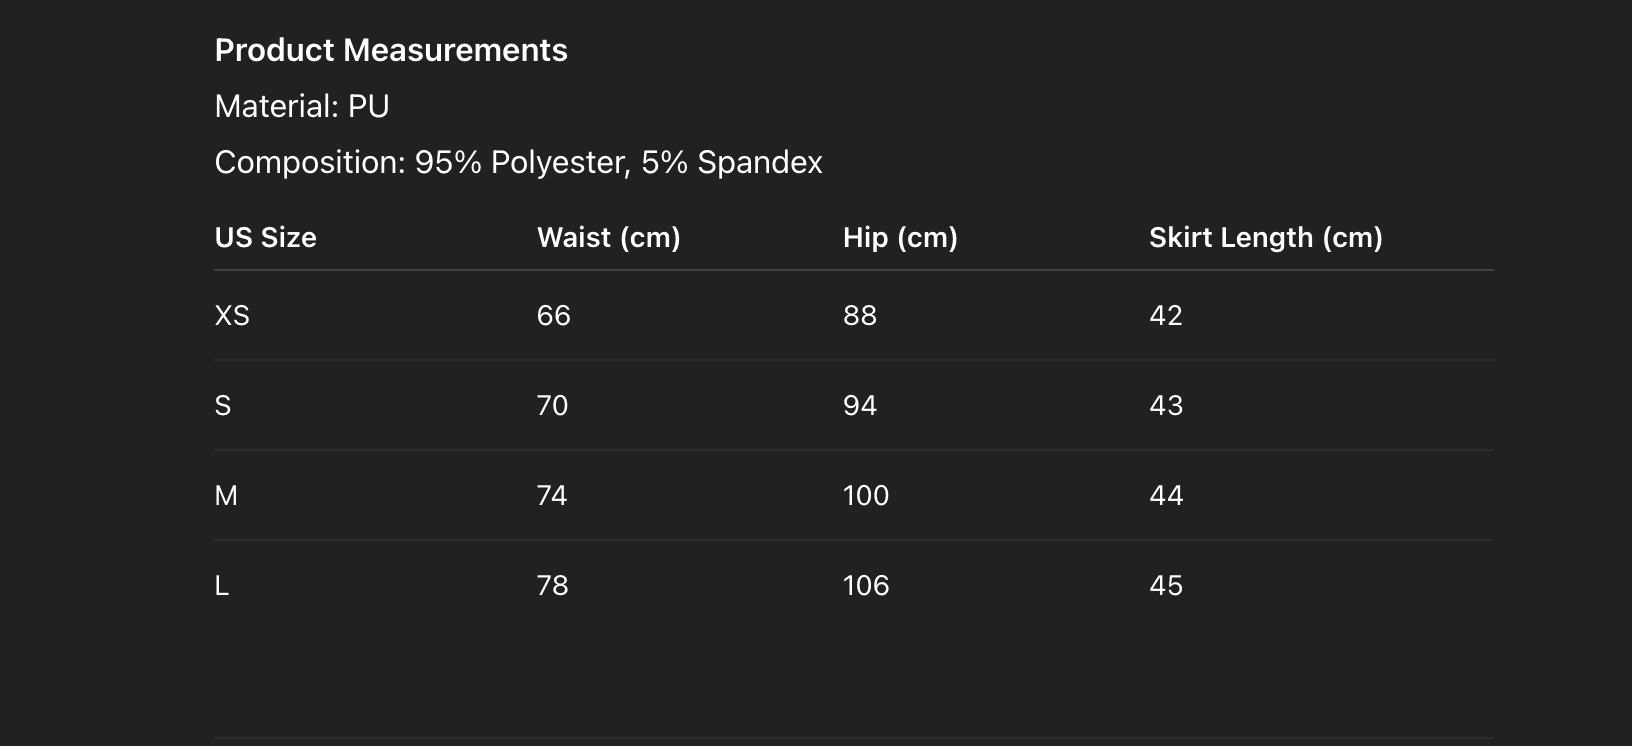Click skirt length value 43
This screenshot has height=746, width=1632.
1166,405
